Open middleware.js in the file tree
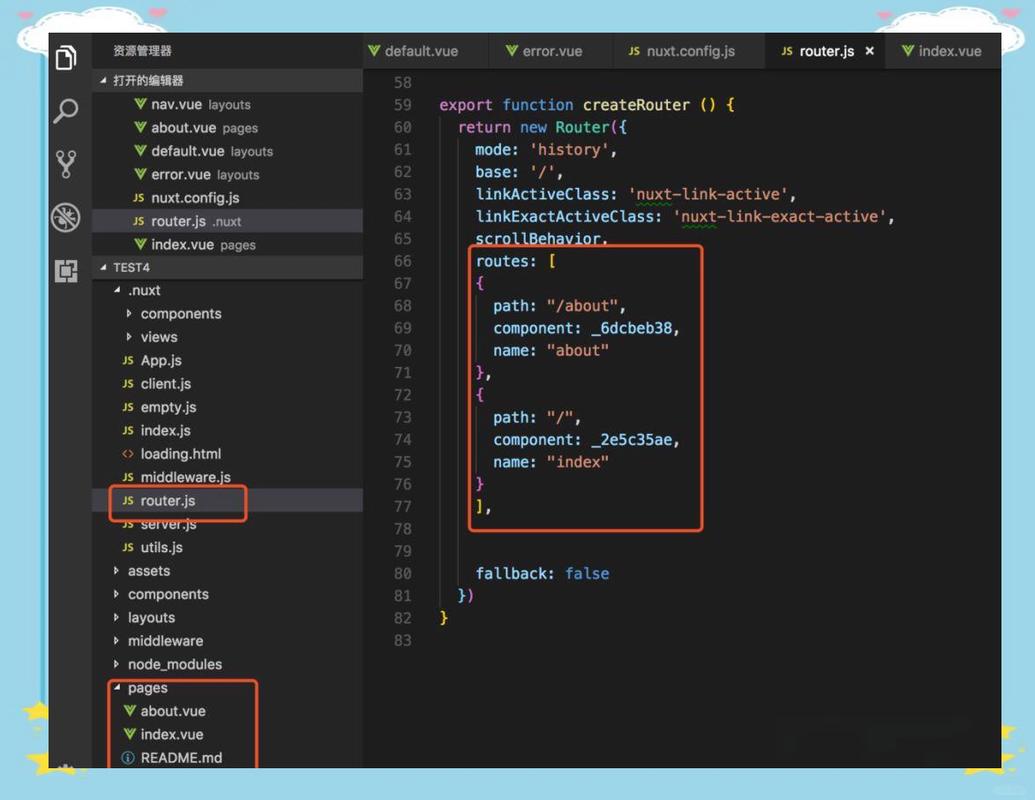Screen dimensions: 1035x800 coord(228,477)
